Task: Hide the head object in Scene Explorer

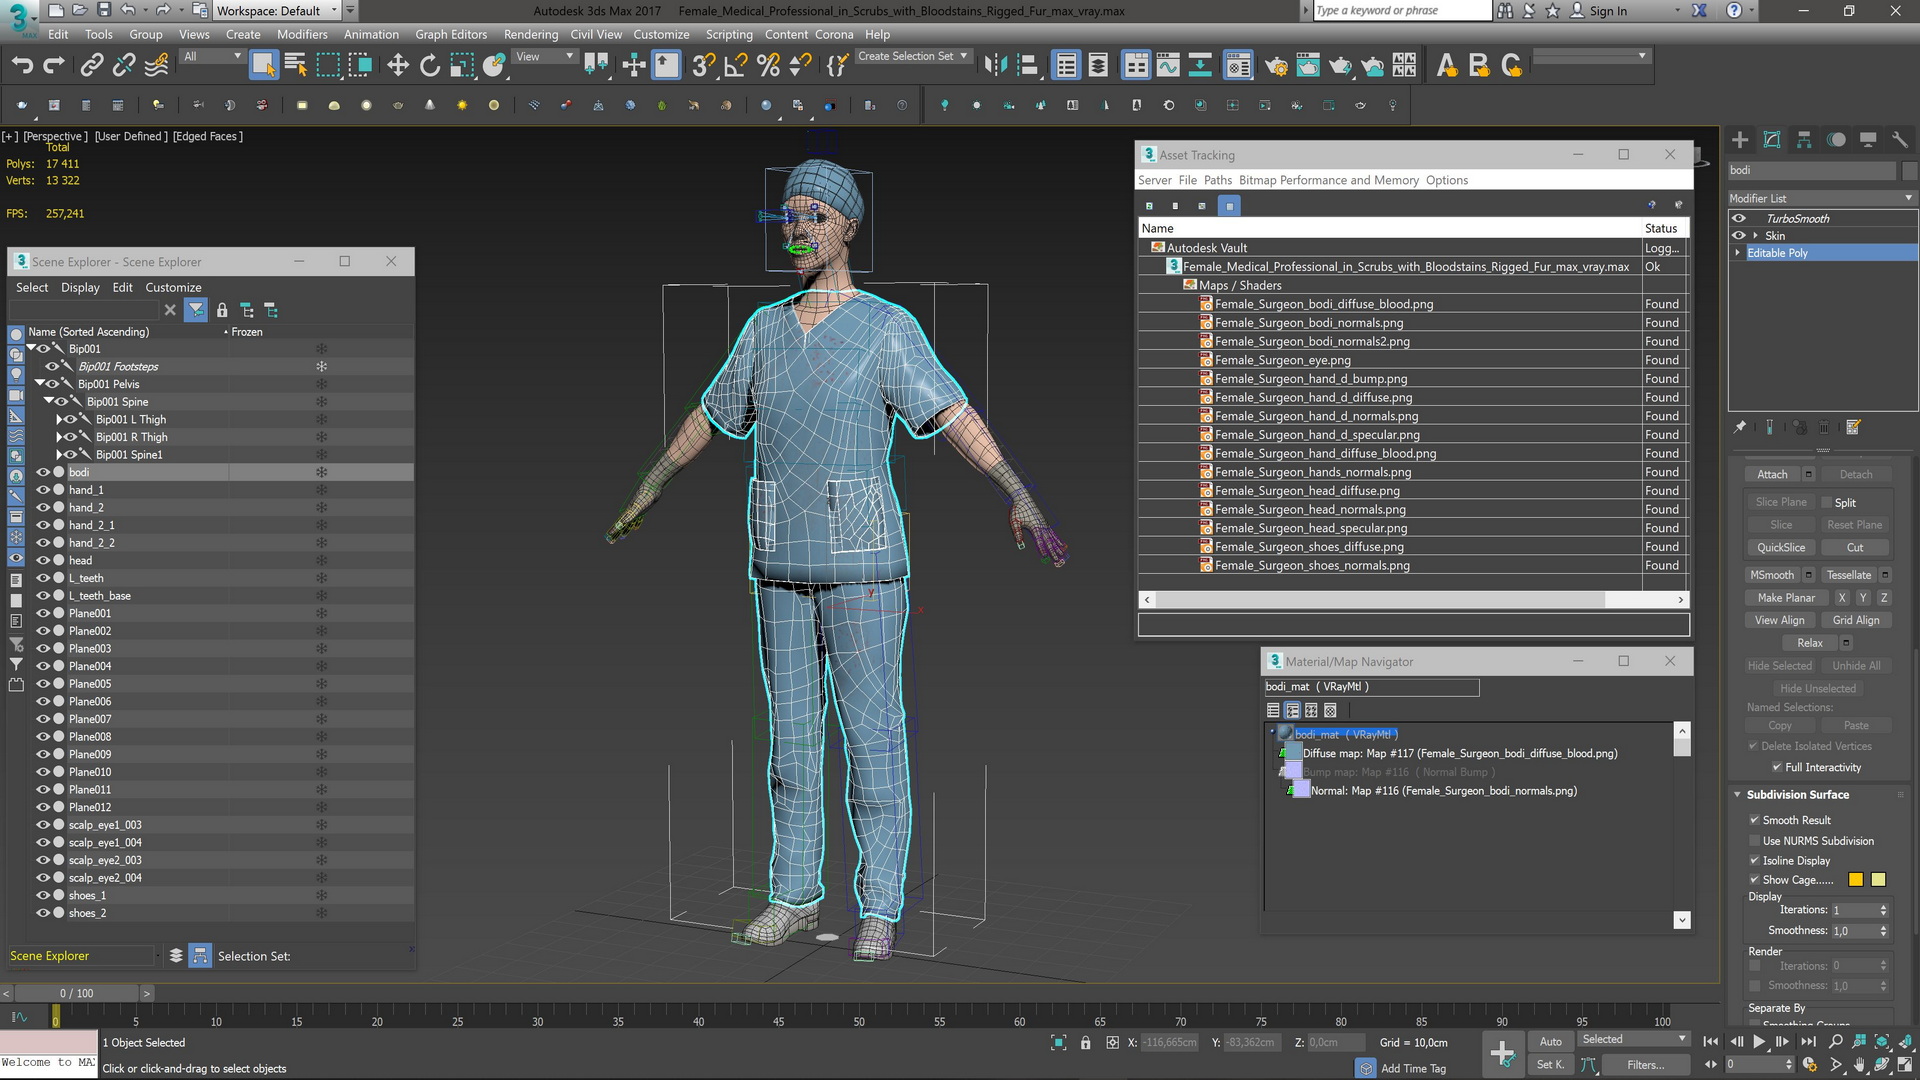Action: pos(43,560)
